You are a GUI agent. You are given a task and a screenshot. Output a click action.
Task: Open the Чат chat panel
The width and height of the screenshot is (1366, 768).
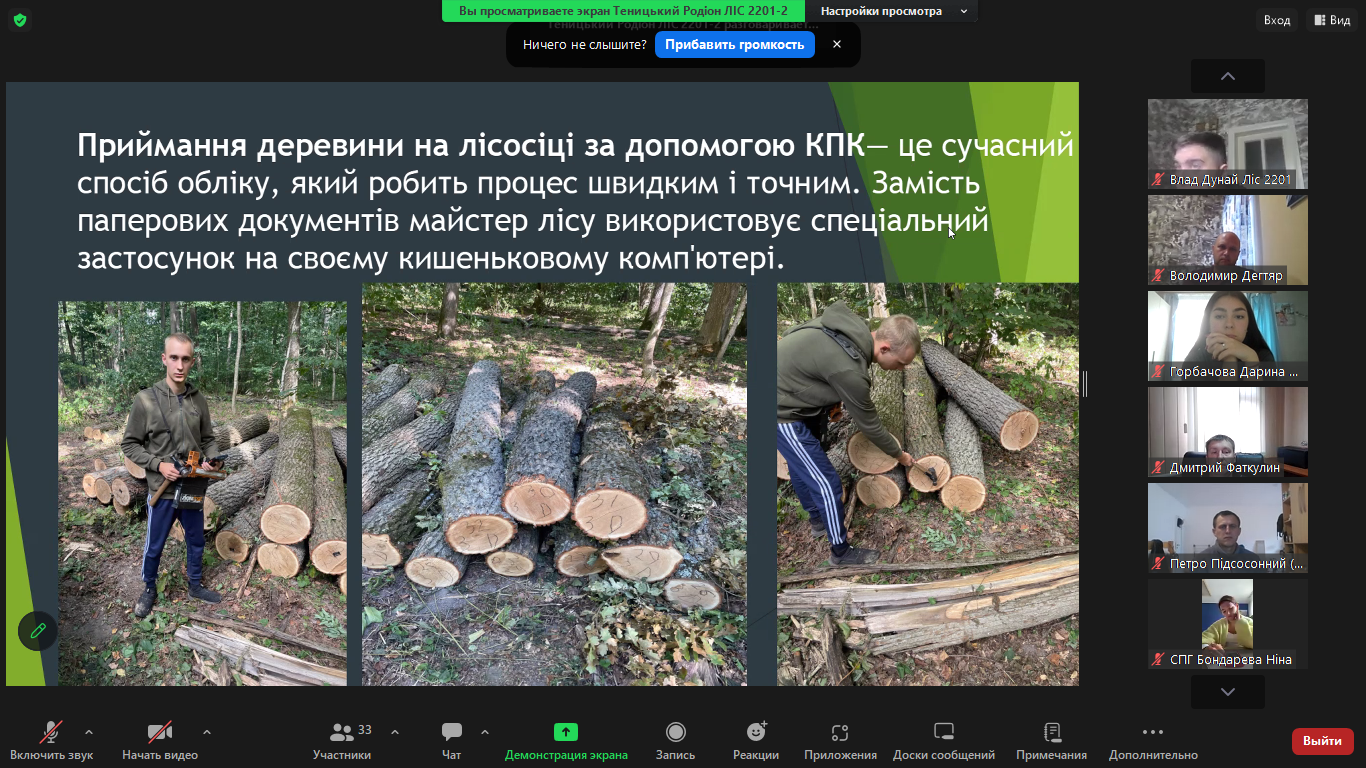(x=452, y=740)
